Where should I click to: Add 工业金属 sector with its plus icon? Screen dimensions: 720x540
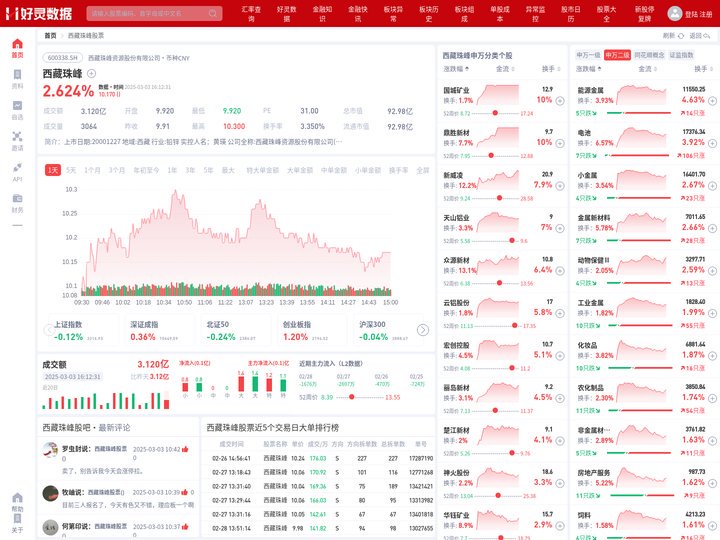point(712,313)
